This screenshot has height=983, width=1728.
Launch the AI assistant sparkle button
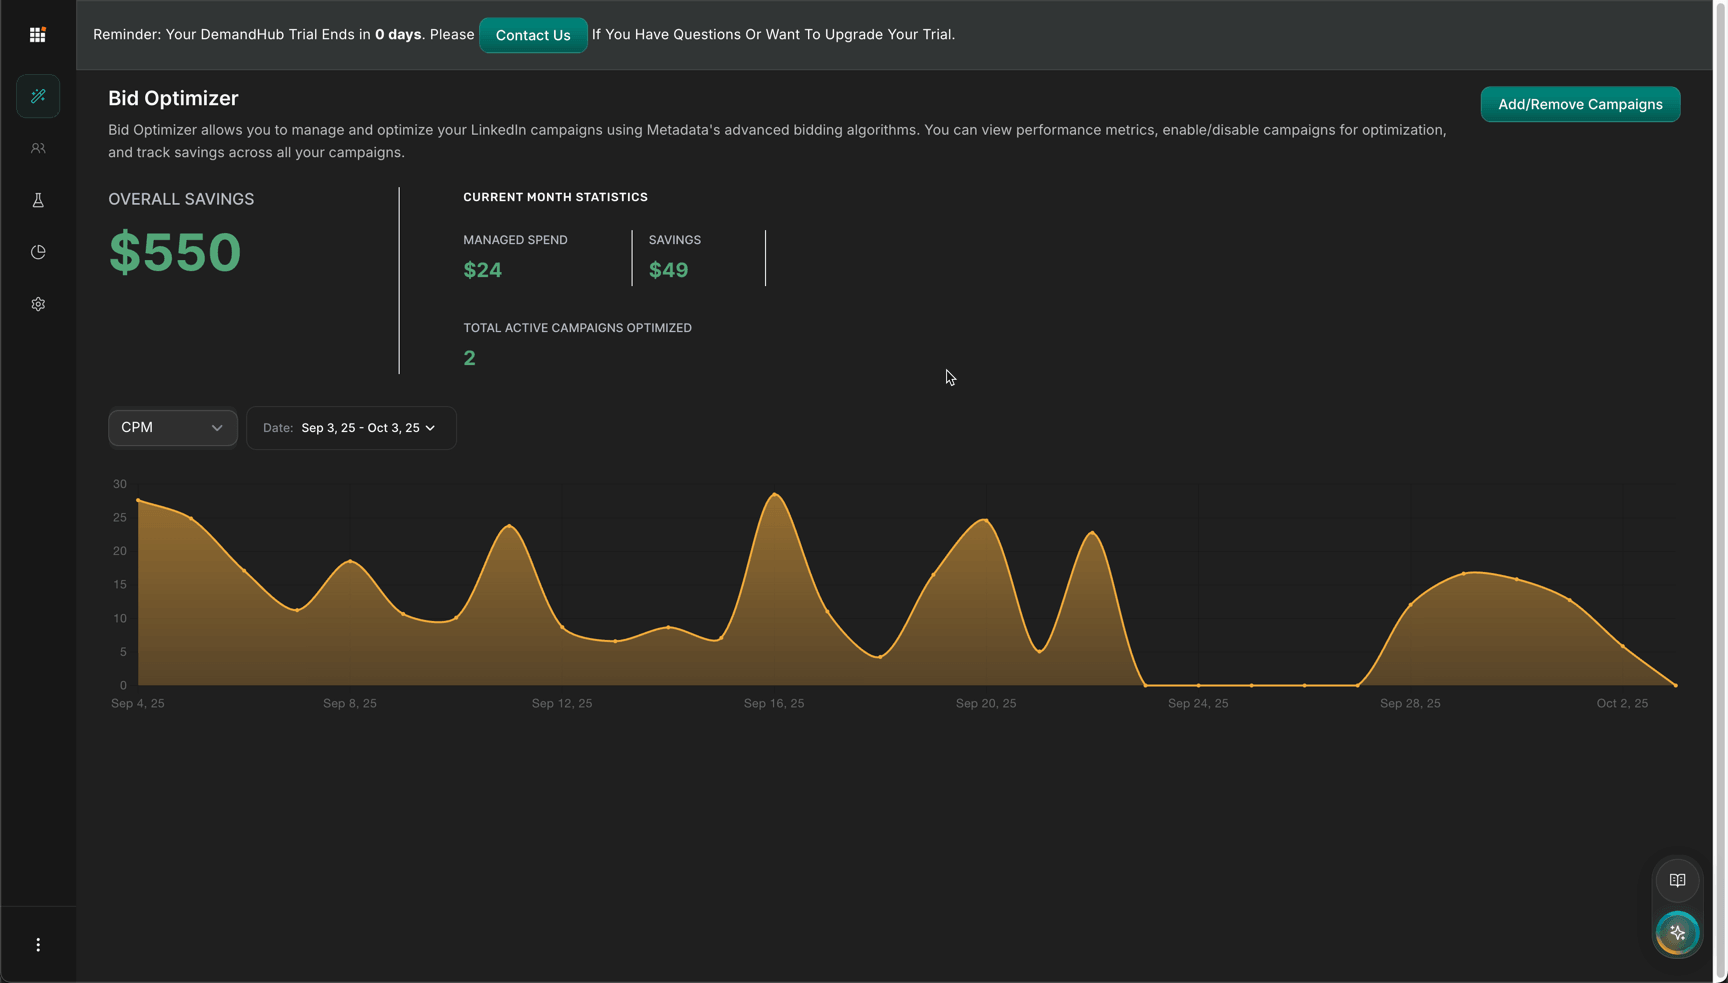[x=1677, y=933]
